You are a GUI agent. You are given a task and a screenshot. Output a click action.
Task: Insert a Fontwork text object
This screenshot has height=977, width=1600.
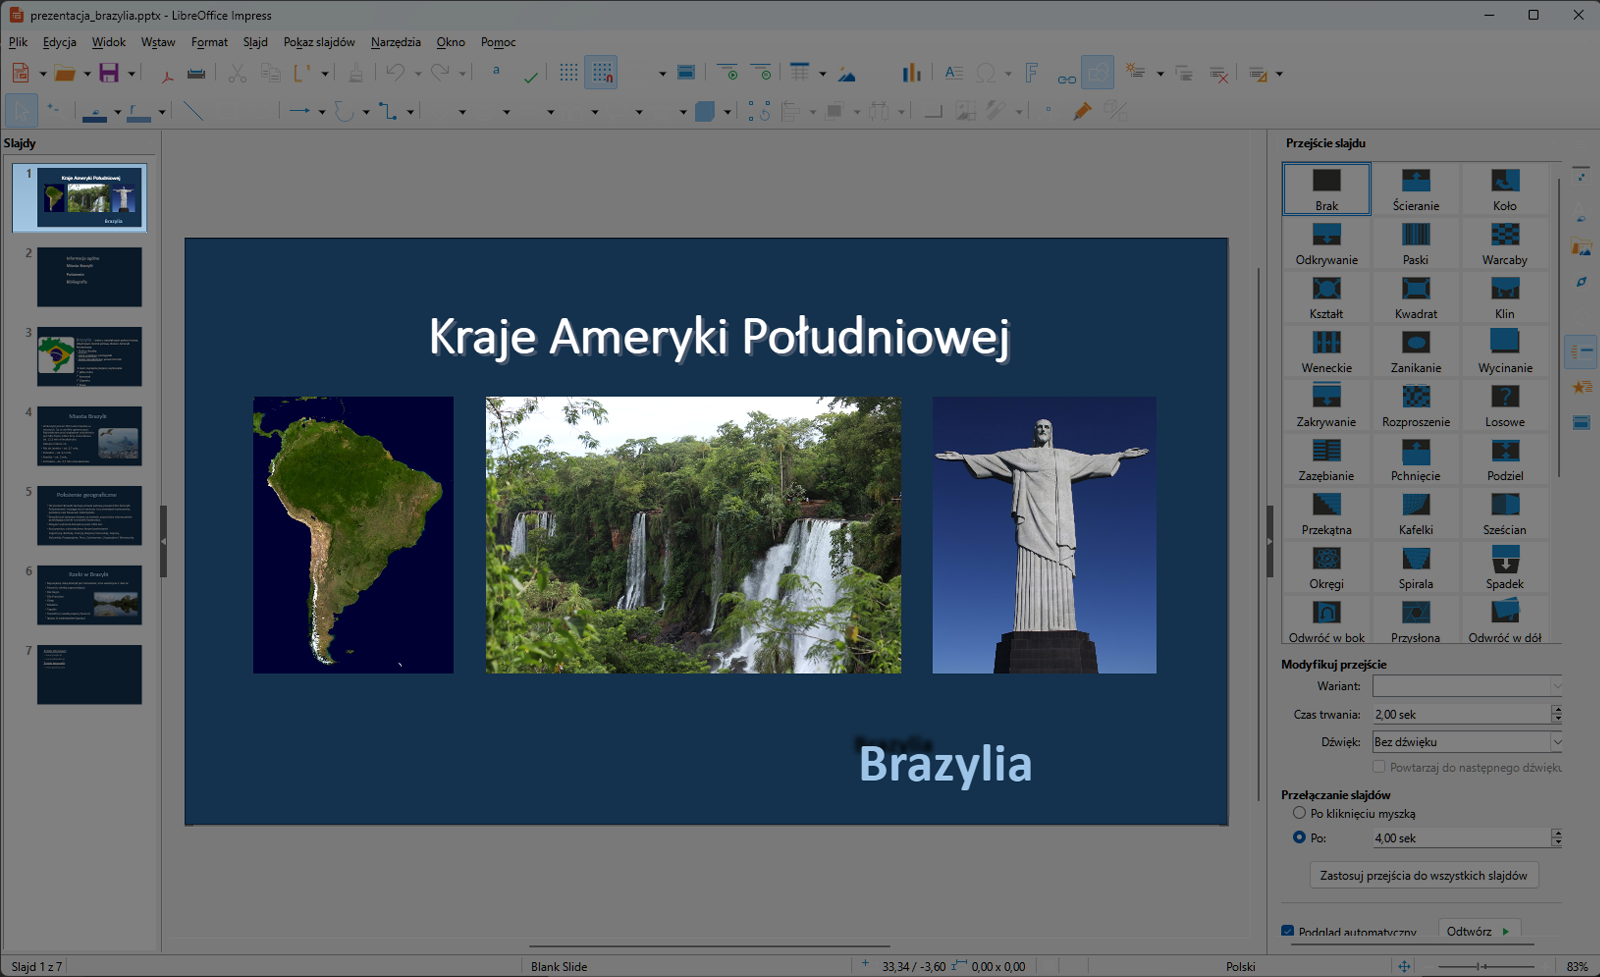pos(1031,73)
